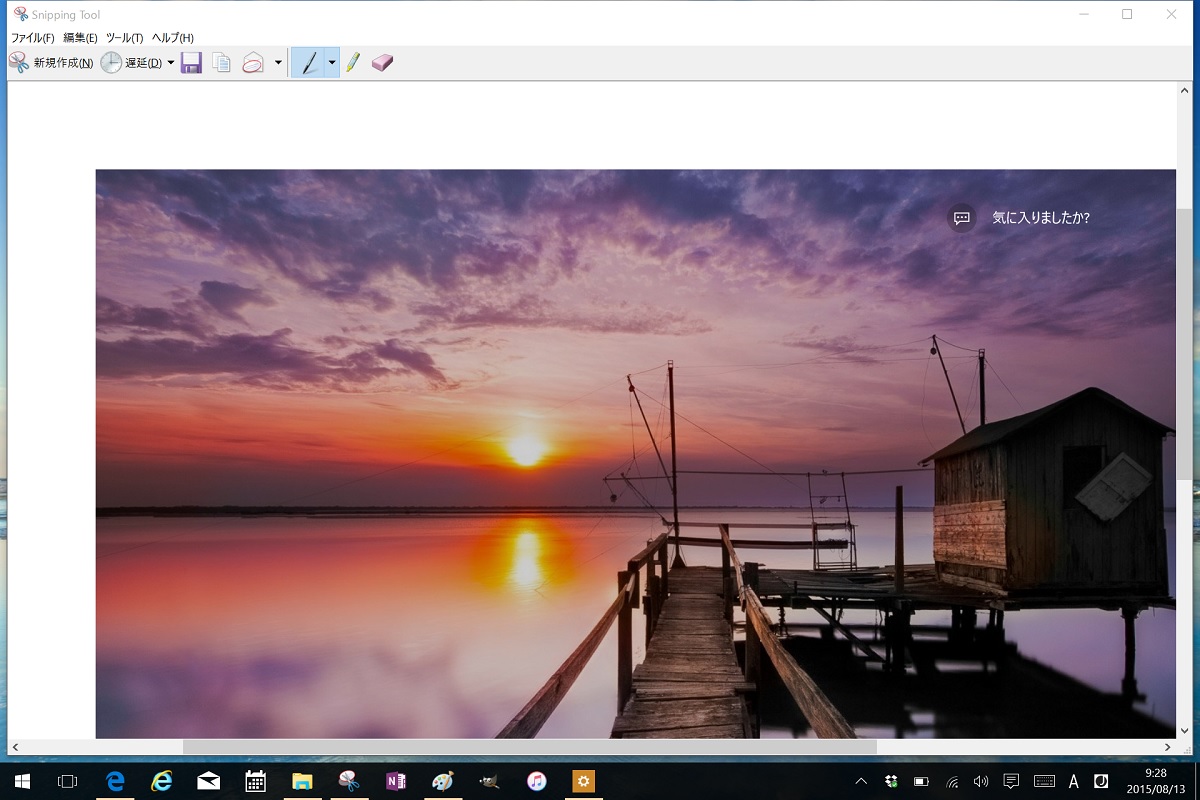Open OneNote from the taskbar
The image size is (1200, 800).
coord(396,781)
